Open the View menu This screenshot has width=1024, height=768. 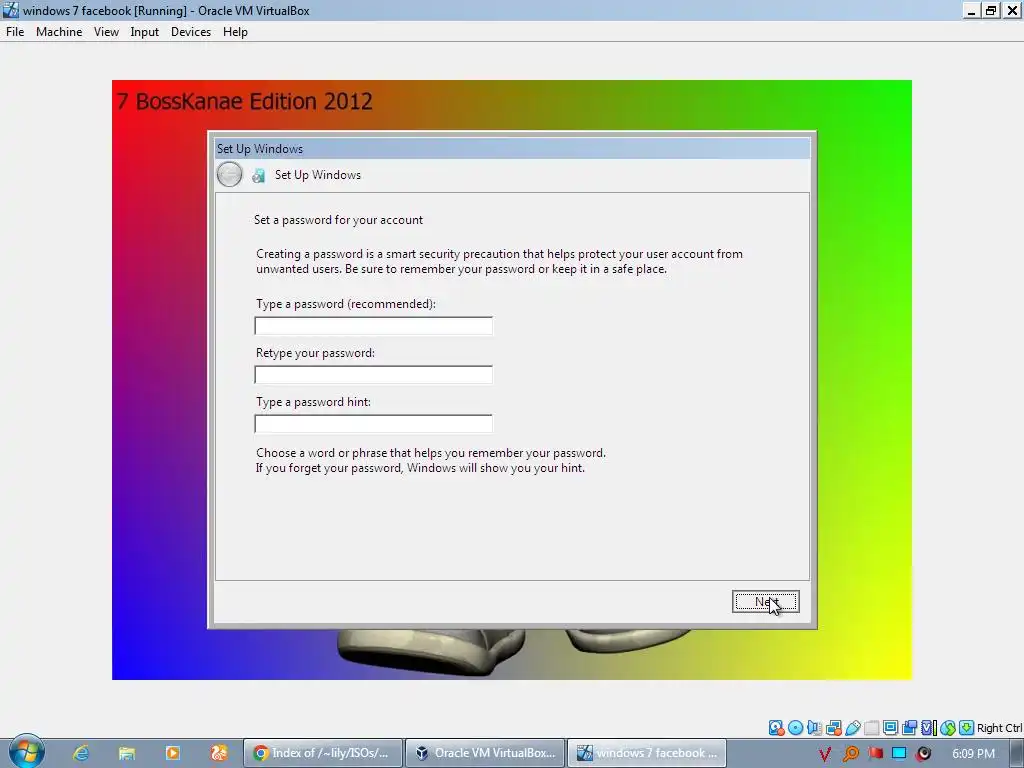click(x=106, y=32)
